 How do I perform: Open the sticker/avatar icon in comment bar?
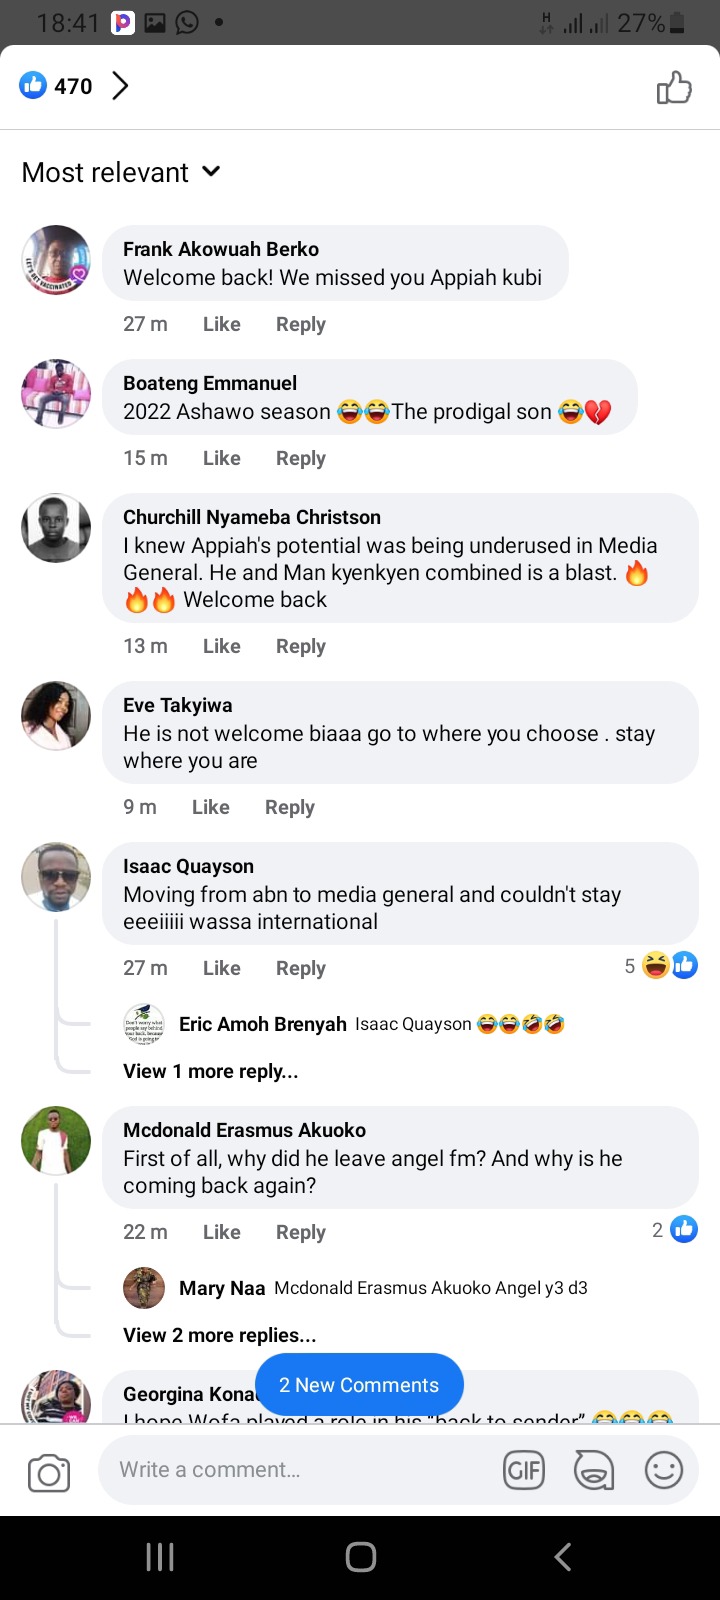coord(593,1470)
